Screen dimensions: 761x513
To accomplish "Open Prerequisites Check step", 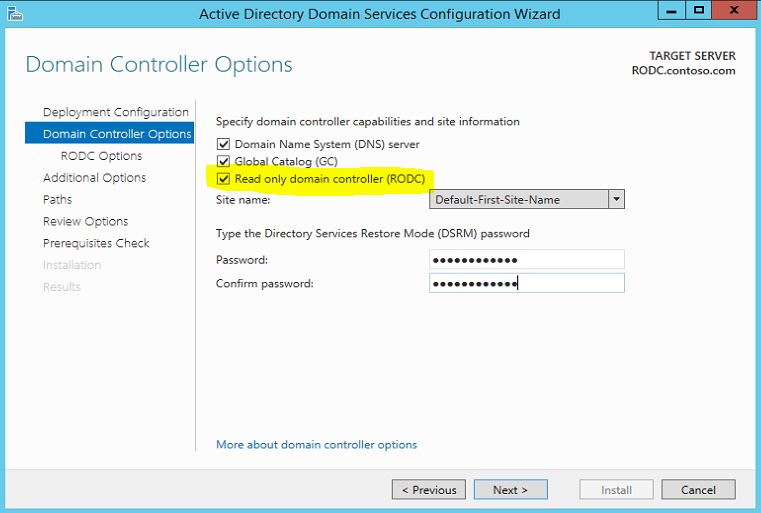I will coord(96,243).
